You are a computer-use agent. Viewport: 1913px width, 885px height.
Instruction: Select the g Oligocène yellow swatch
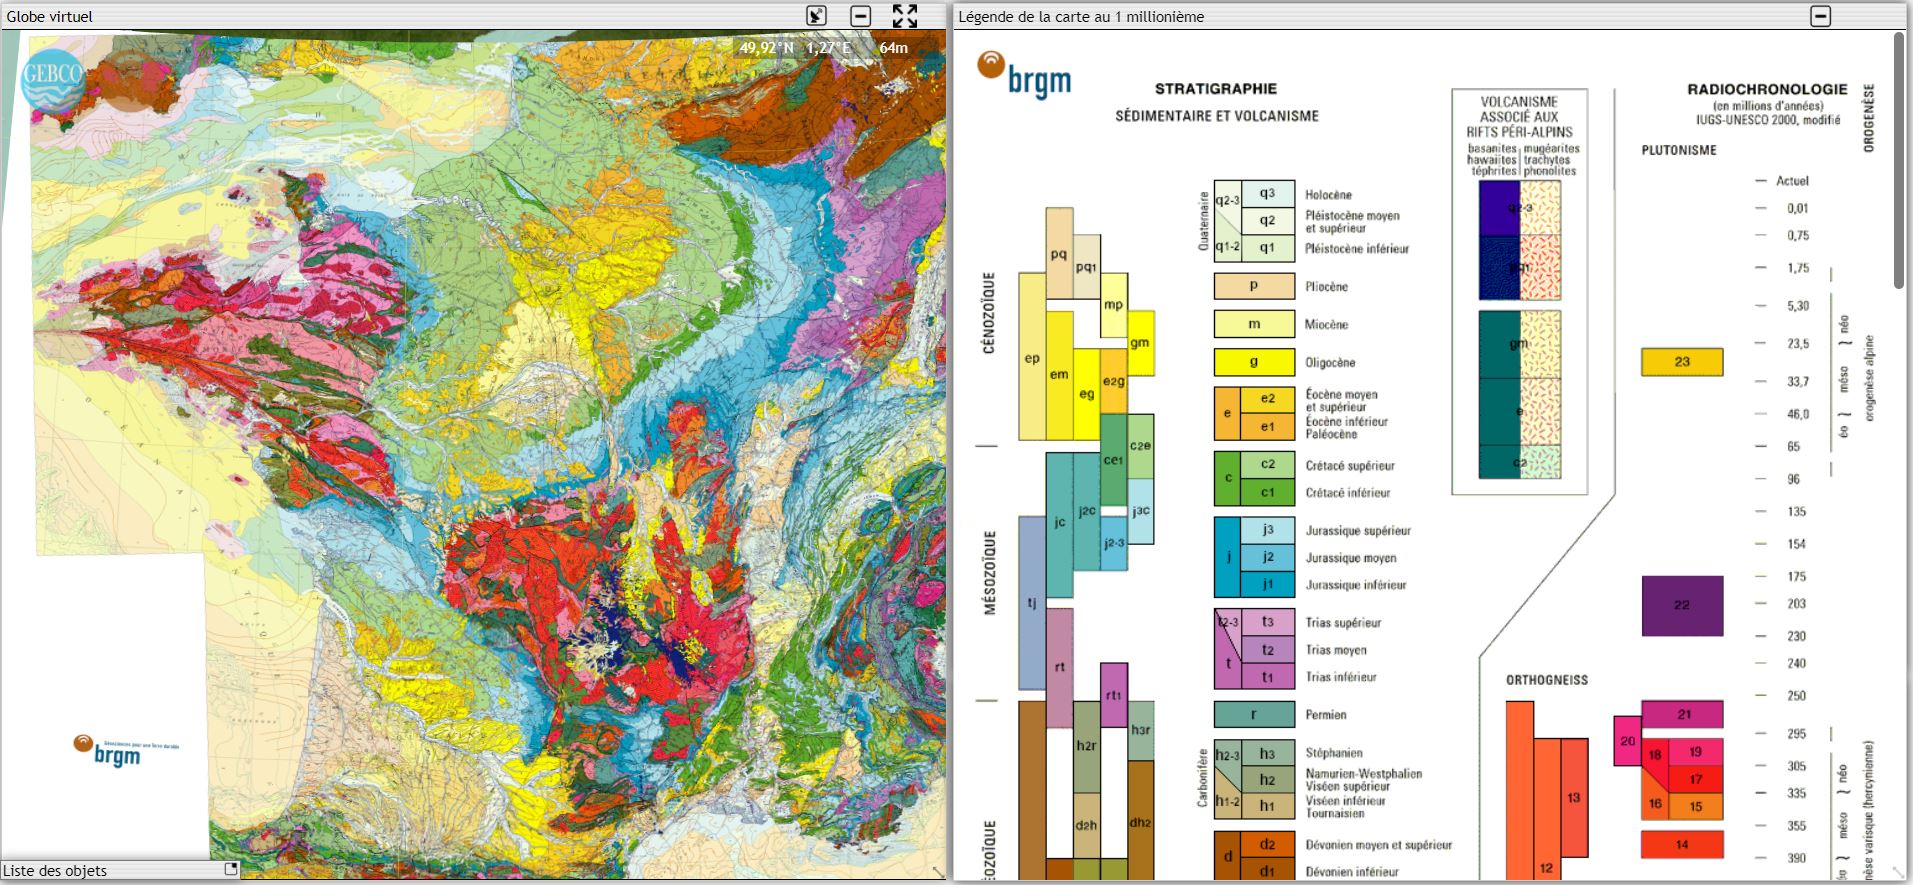point(1254,362)
